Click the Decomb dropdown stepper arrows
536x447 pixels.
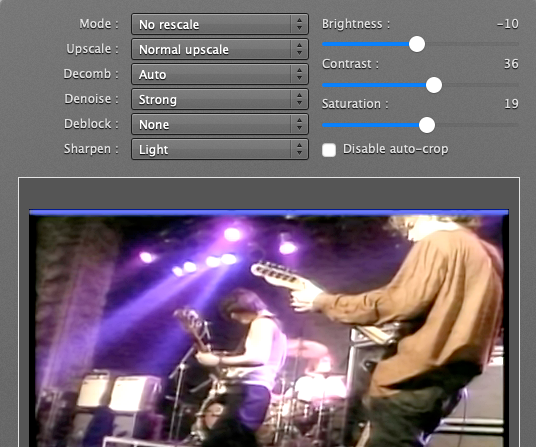click(299, 74)
